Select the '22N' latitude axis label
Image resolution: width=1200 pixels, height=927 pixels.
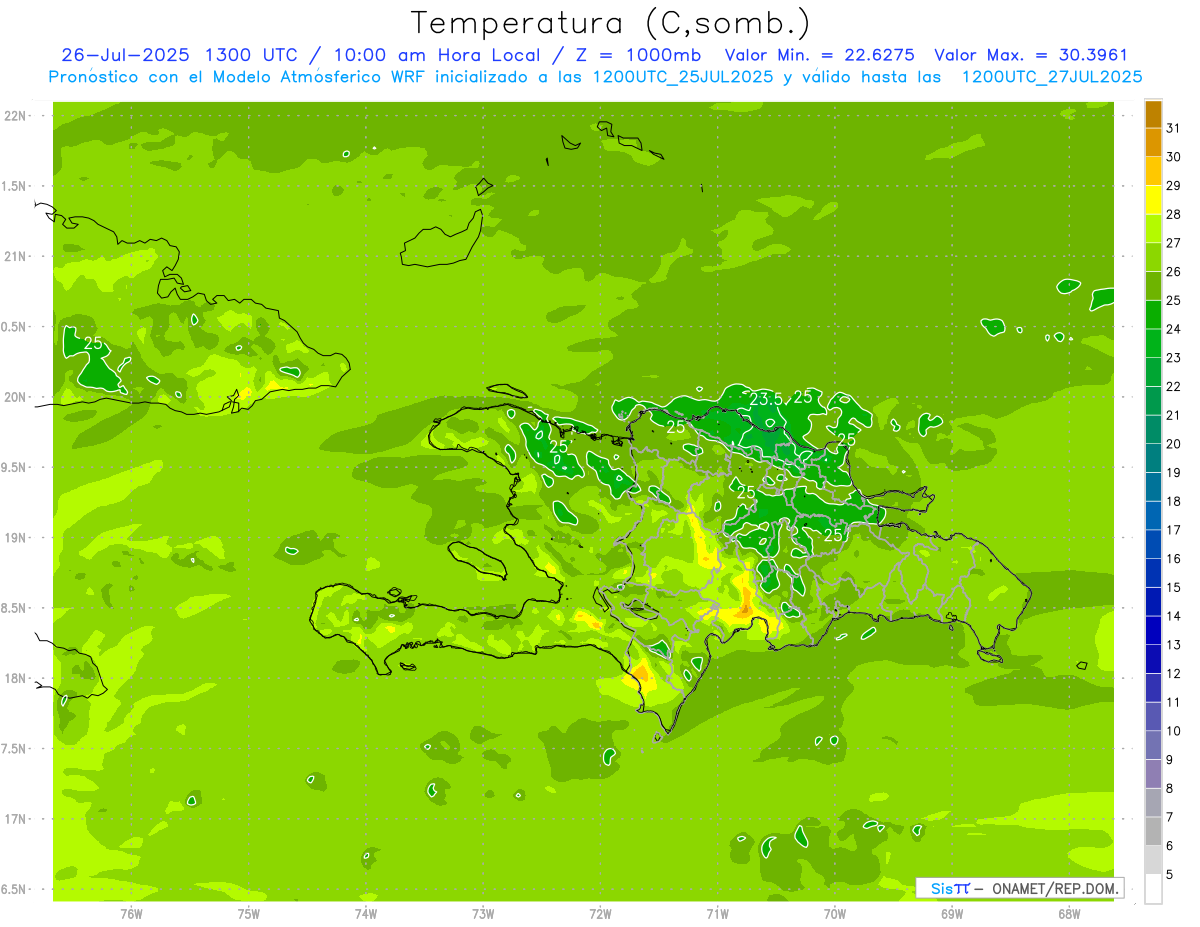pyautogui.click(x=14, y=116)
